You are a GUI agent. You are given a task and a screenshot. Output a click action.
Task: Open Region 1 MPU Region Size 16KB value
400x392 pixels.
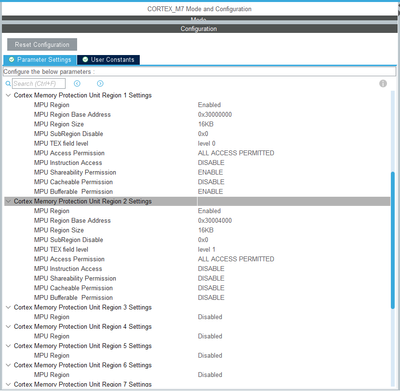coord(206,124)
